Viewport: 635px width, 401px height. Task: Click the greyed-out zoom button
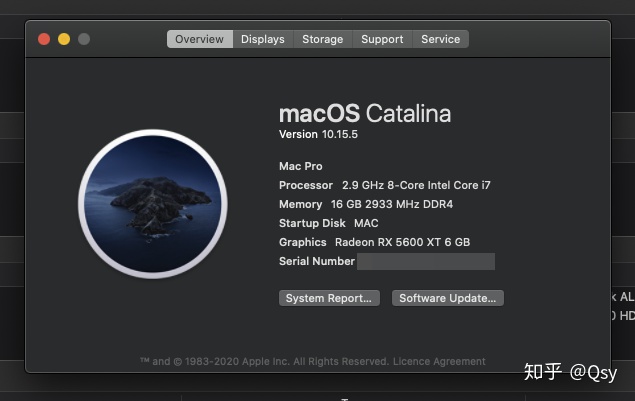(x=84, y=39)
